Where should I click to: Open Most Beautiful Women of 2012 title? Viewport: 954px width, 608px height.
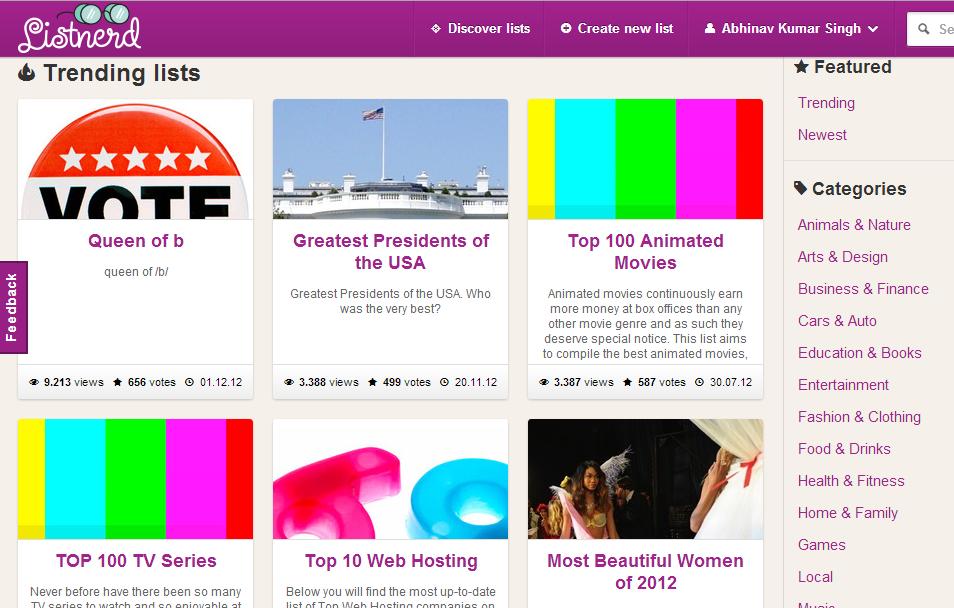click(646, 571)
